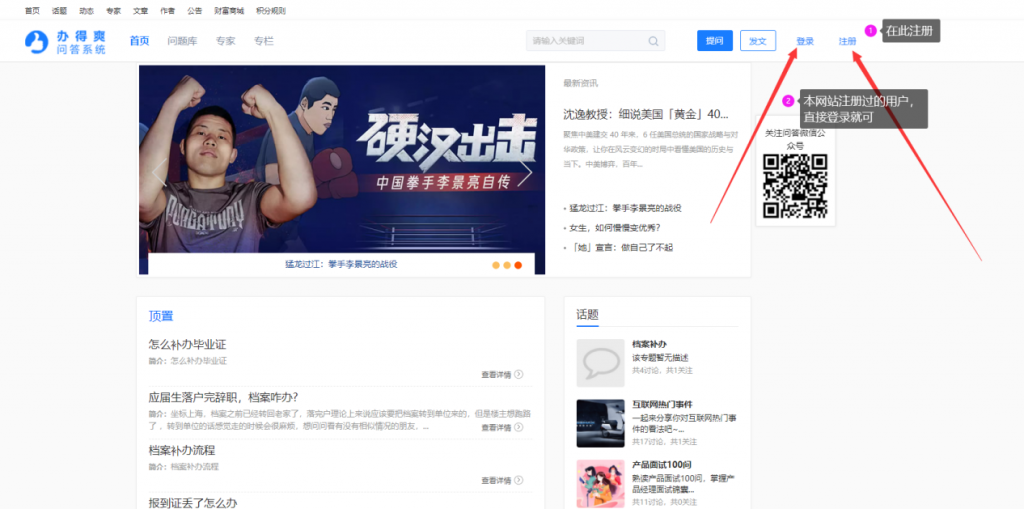Click the 登录 link
Image resolution: width=1024 pixels, height=509 pixels.
pyautogui.click(x=805, y=41)
